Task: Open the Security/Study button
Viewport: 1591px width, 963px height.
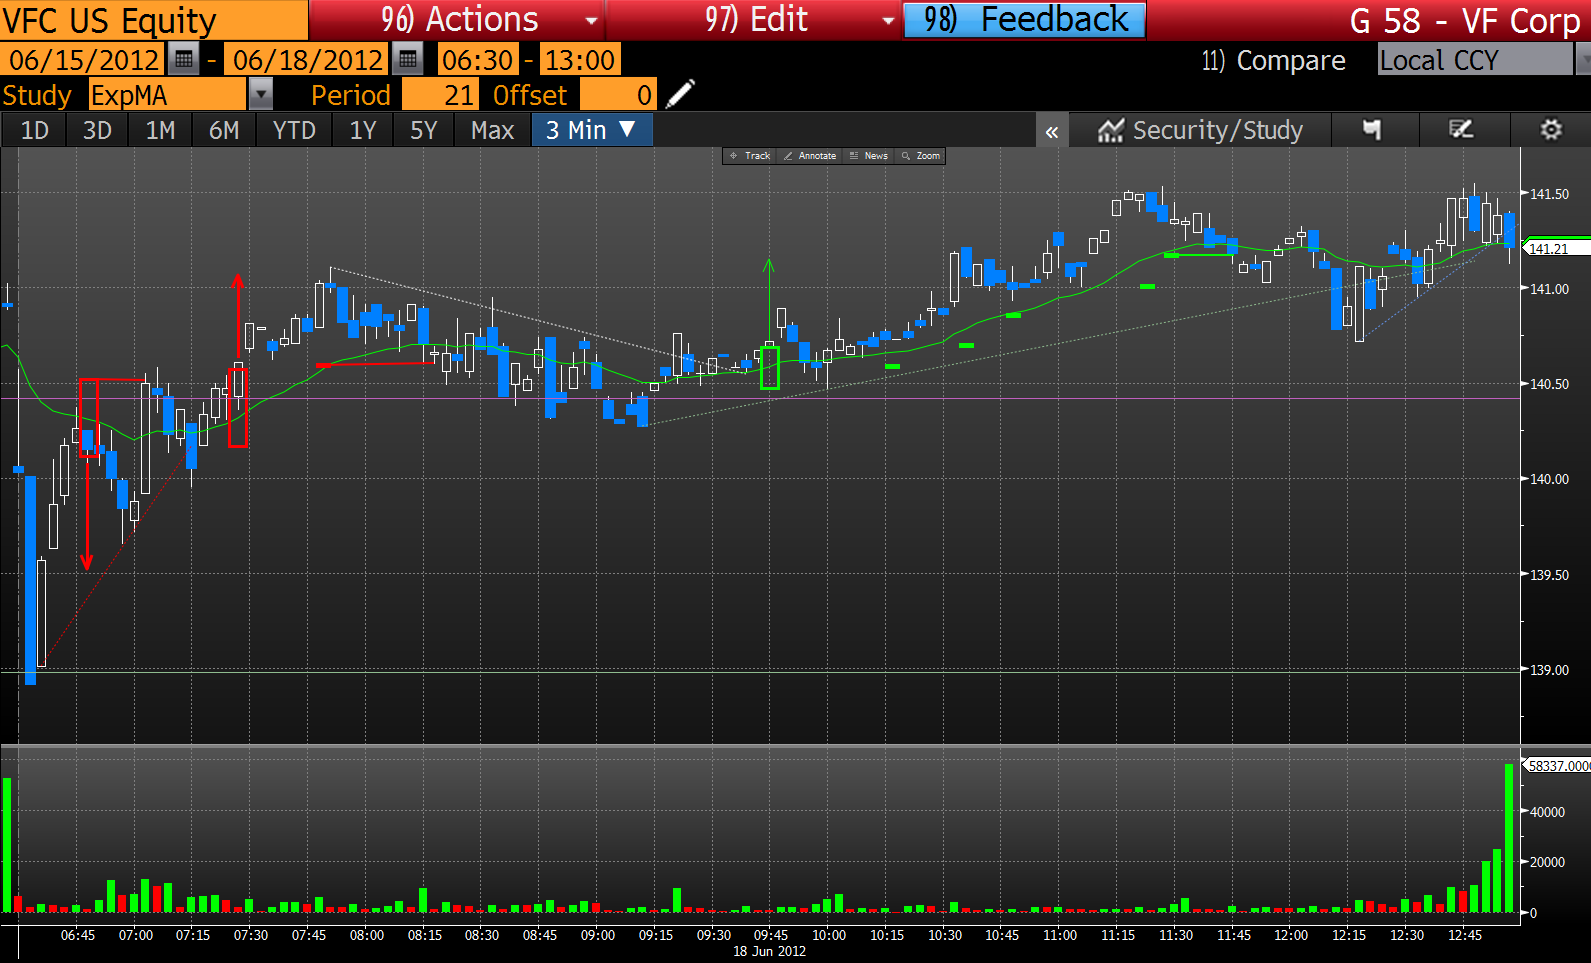Action: [x=1200, y=130]
